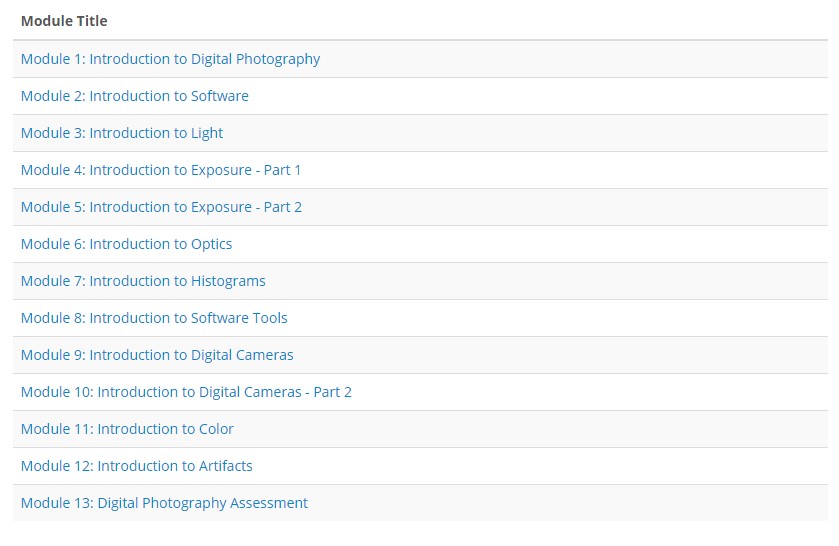Click blank row area beside Module 13 title
This screenshot has height=546, width=839.
(567, 502)
